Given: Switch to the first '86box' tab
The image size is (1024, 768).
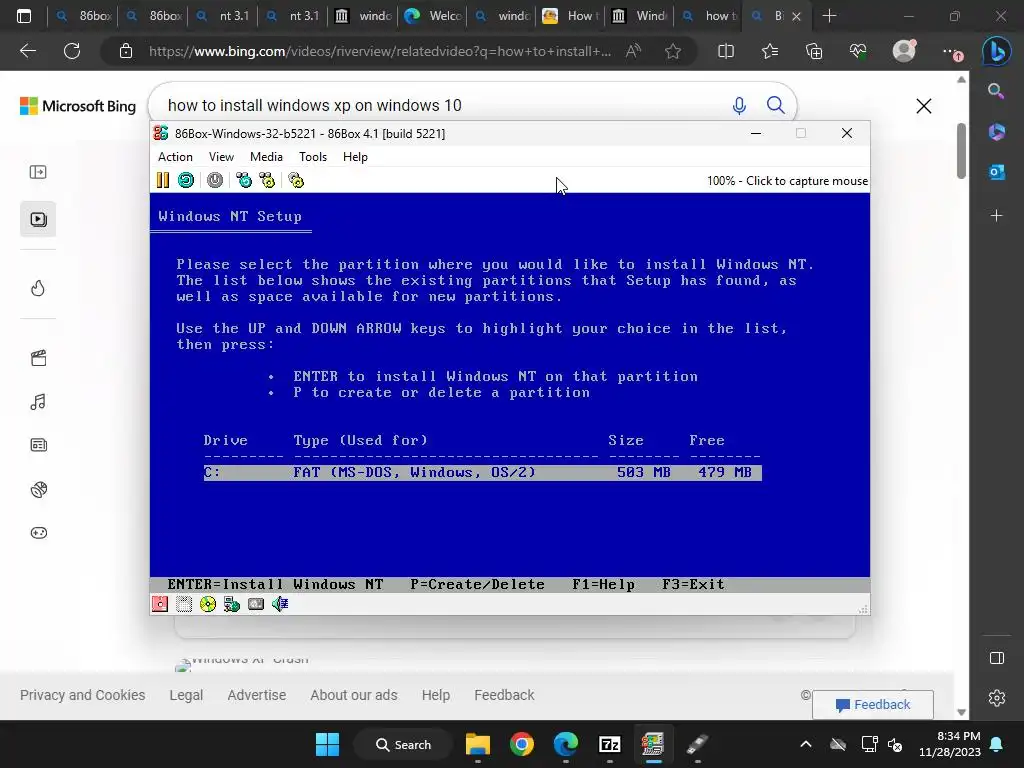Looking at the screenshot, I should [85, 16].
